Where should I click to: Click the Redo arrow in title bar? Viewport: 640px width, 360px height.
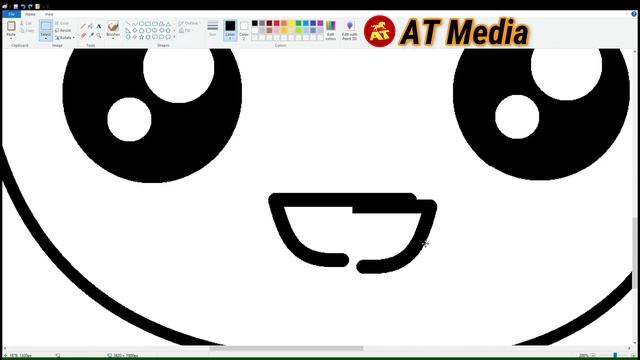click(x=30, y=6)
